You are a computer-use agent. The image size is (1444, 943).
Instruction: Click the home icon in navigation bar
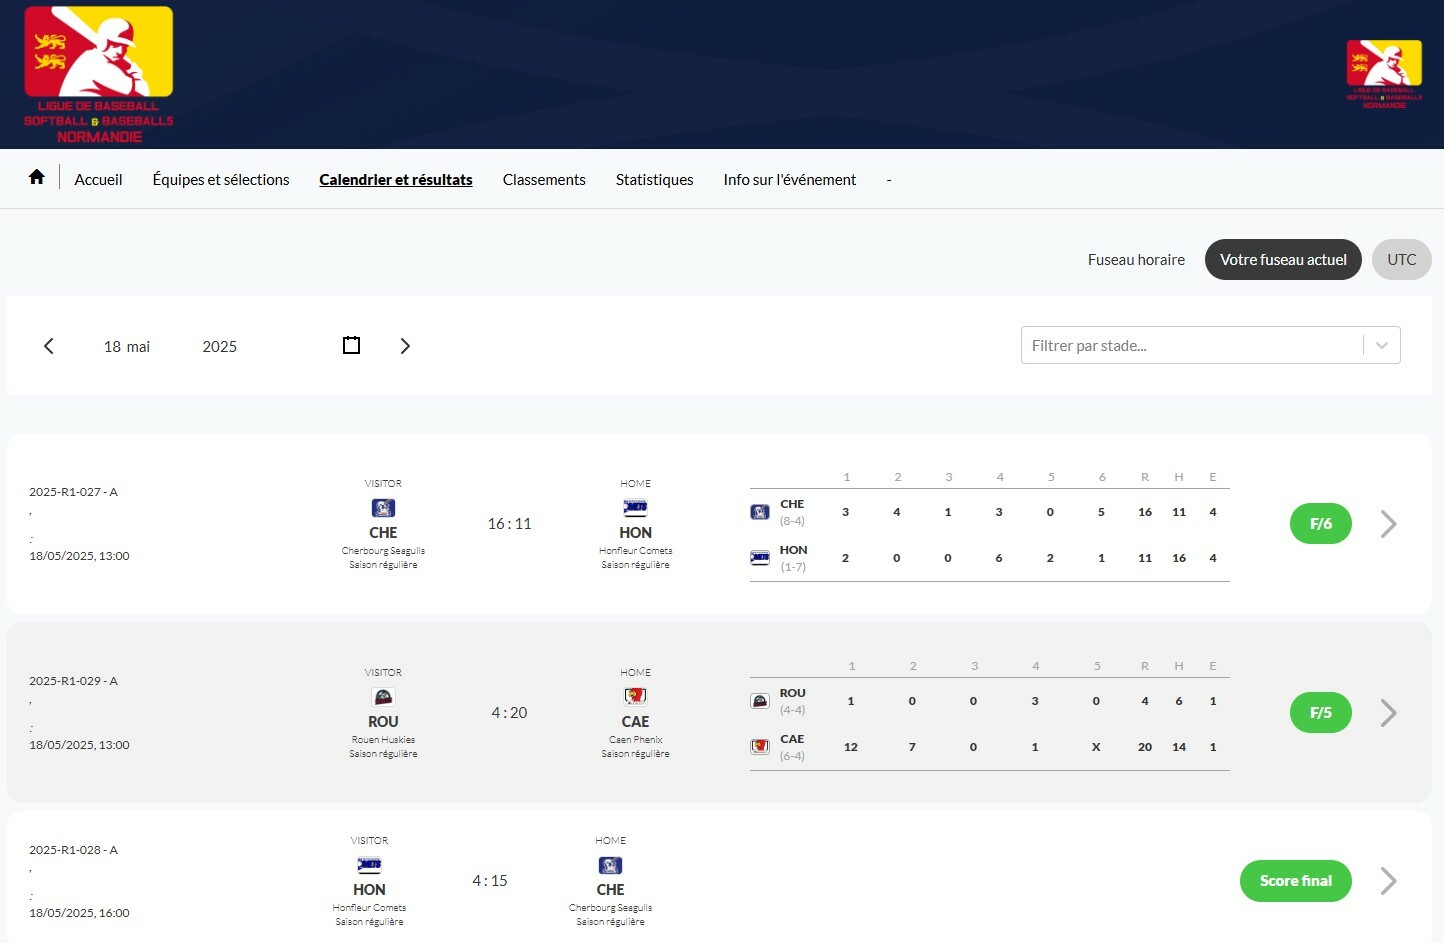pos(37,178)
